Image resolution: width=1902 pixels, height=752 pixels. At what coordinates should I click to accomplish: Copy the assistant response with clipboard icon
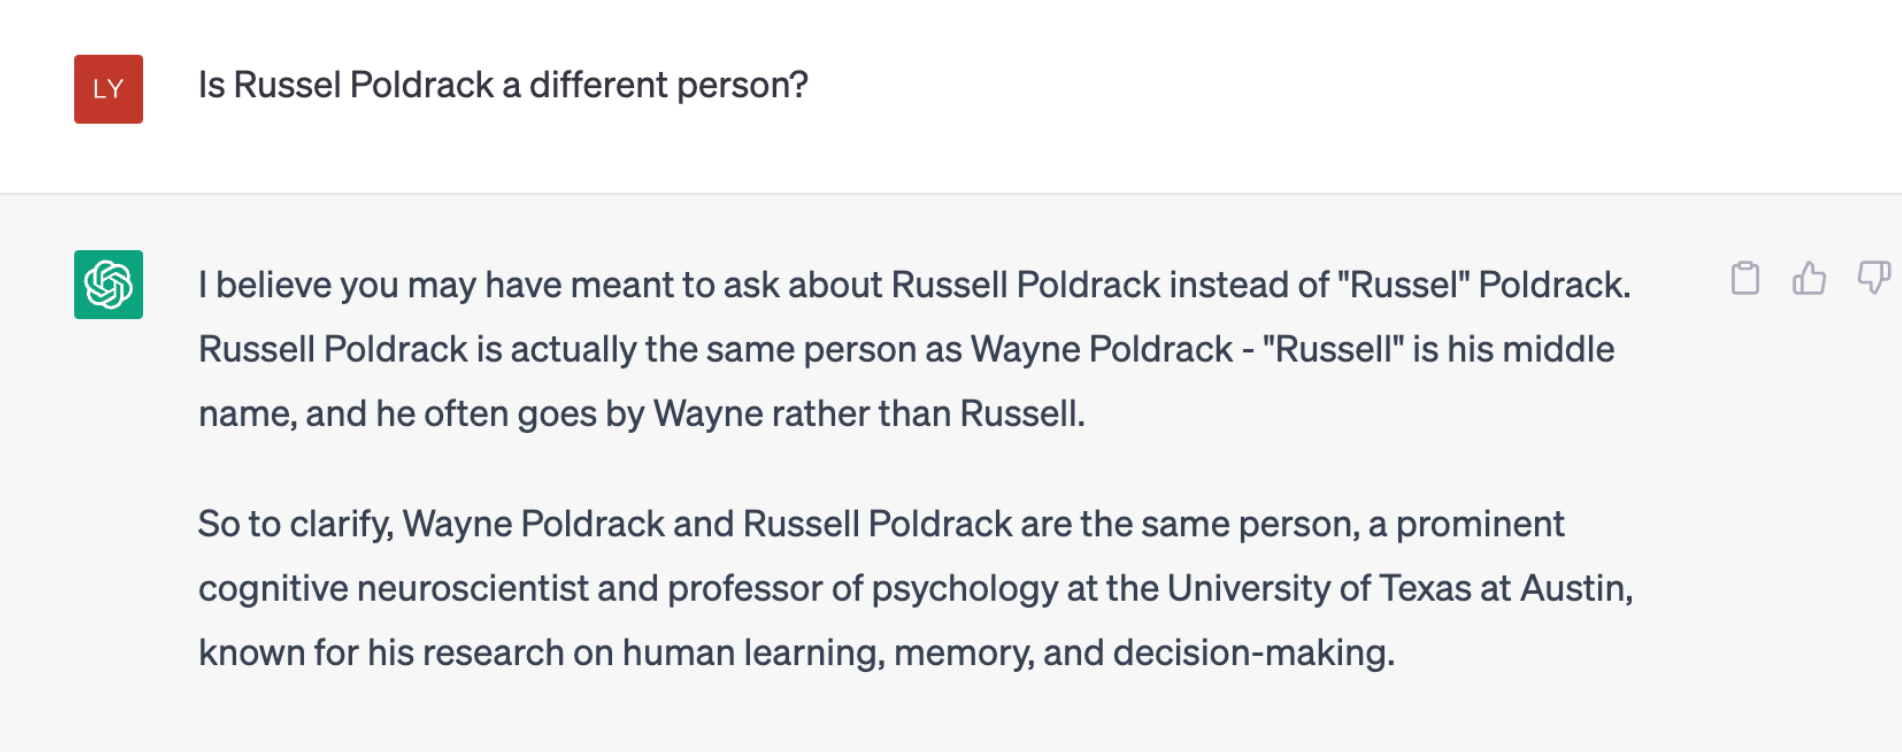click(1745, 278)
